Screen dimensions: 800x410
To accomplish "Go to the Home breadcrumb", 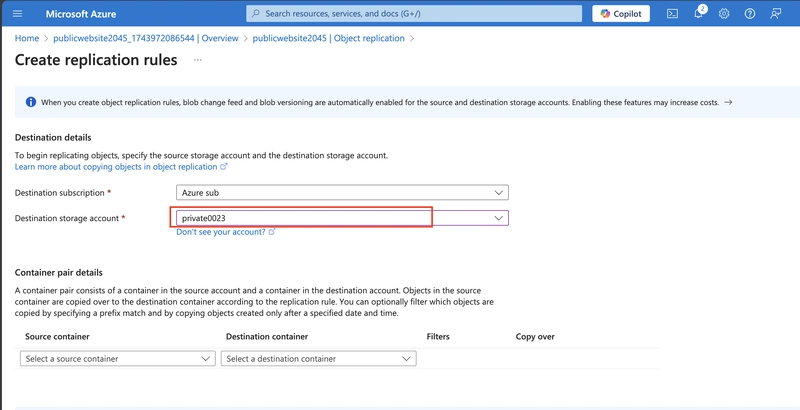I will [x=27, y=38].
